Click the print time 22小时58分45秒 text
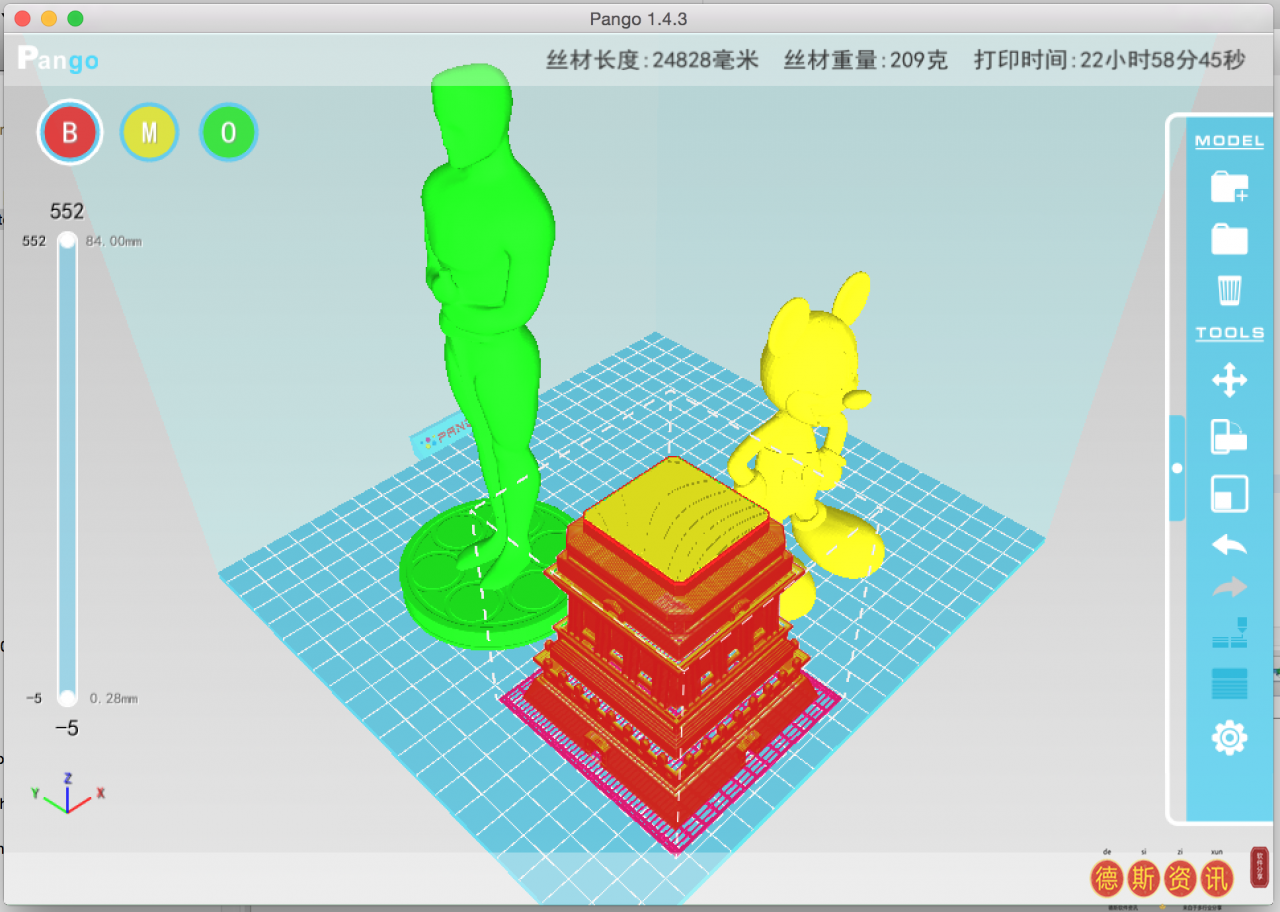The image size is (1280, 912). (x=1110, y=60)
